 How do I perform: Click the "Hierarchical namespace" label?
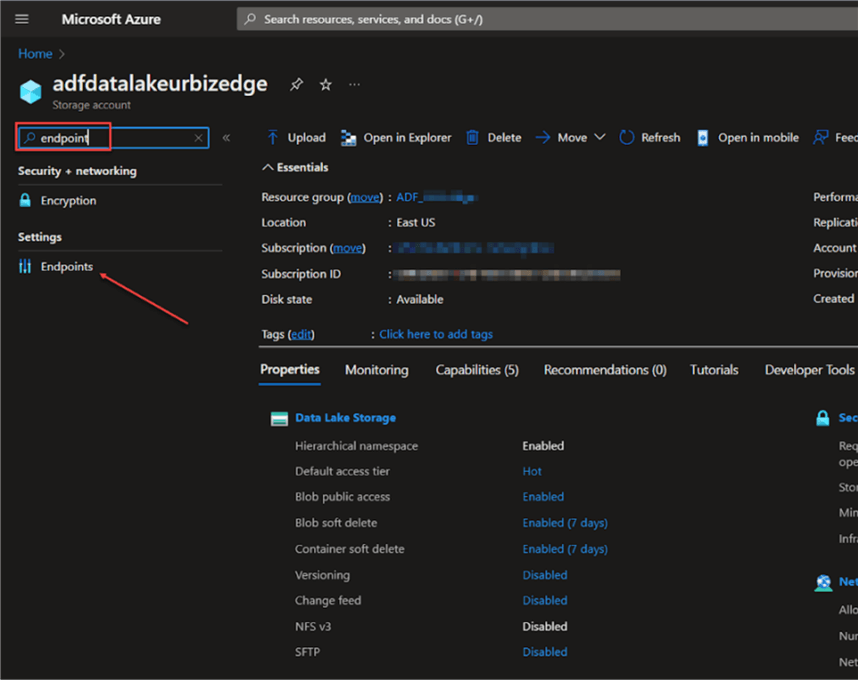point(356,446)
